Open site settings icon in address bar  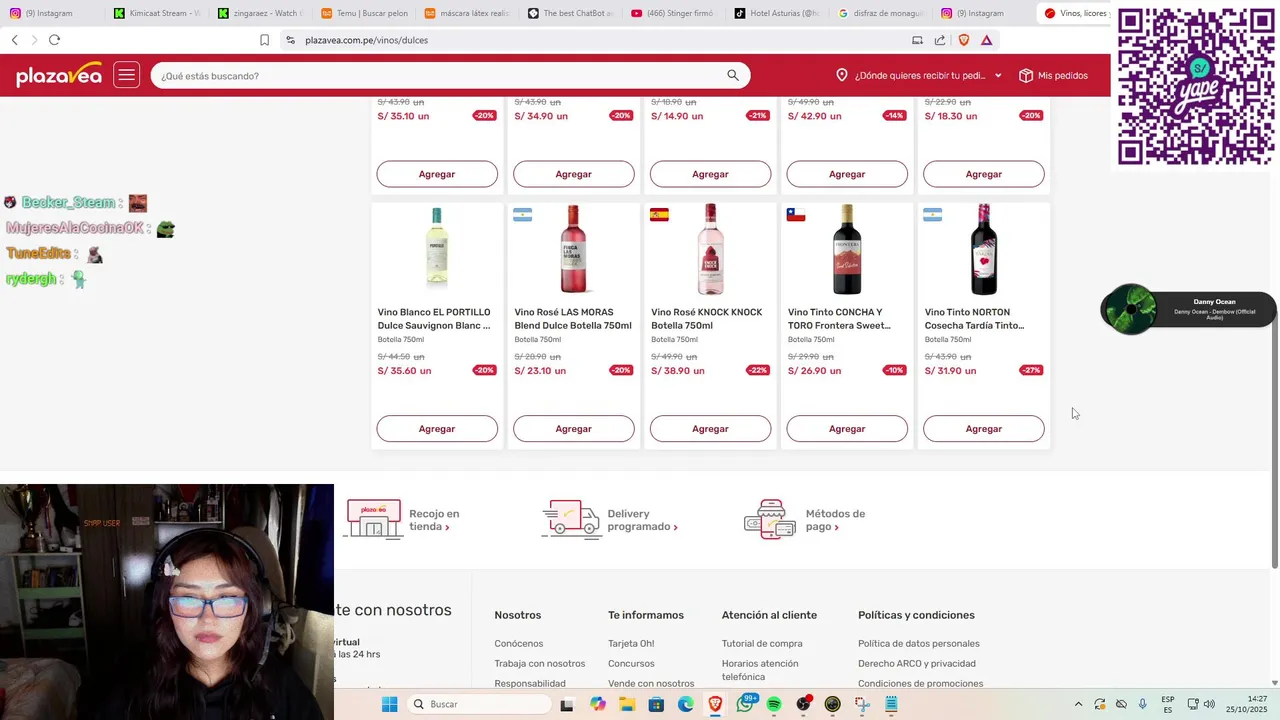point(290,40)
